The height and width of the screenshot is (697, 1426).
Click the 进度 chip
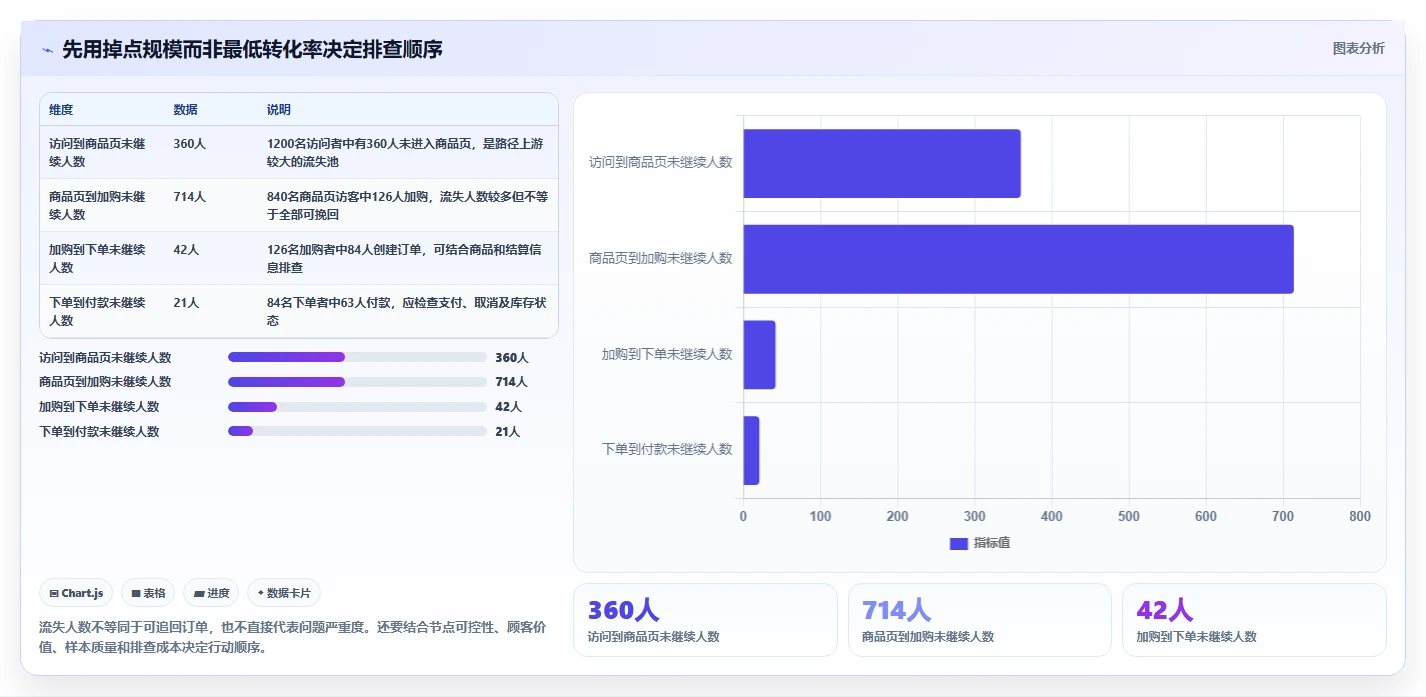coord(211,593)
